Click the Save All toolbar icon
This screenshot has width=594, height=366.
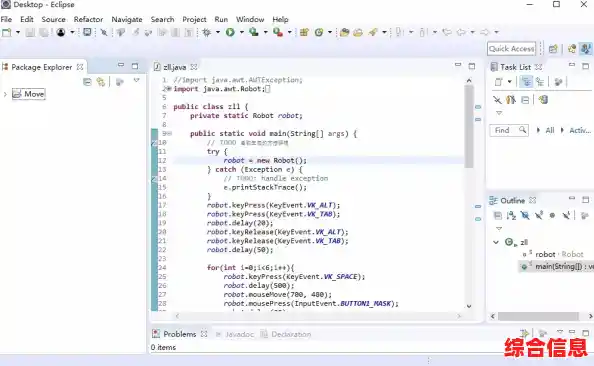44,32
